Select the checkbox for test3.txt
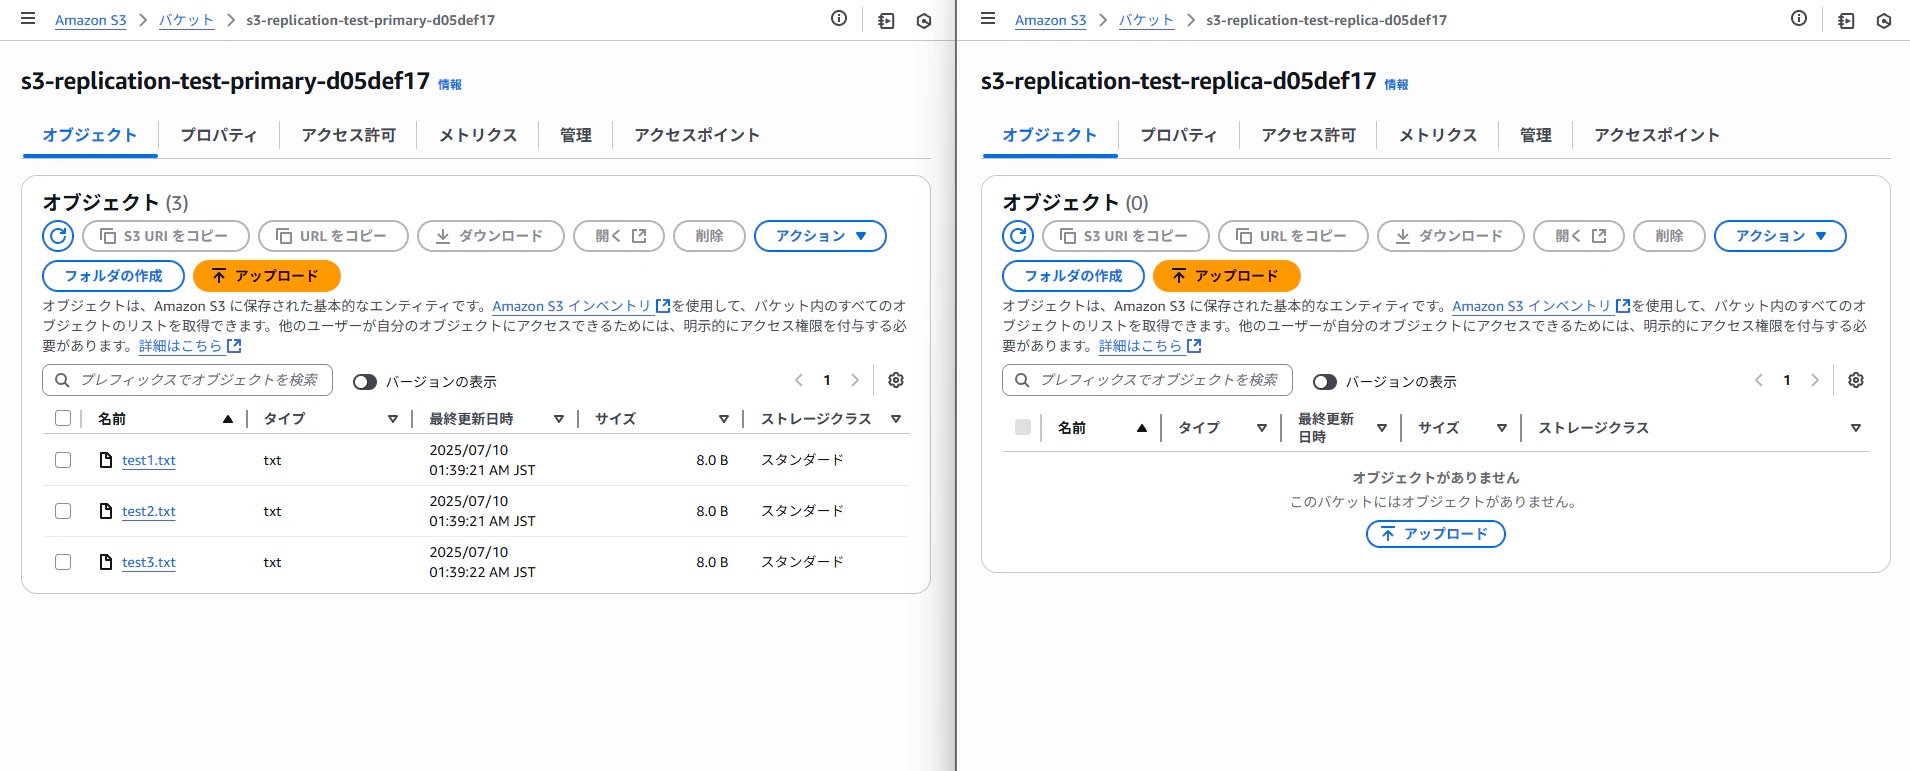 (x=63, y=562)
